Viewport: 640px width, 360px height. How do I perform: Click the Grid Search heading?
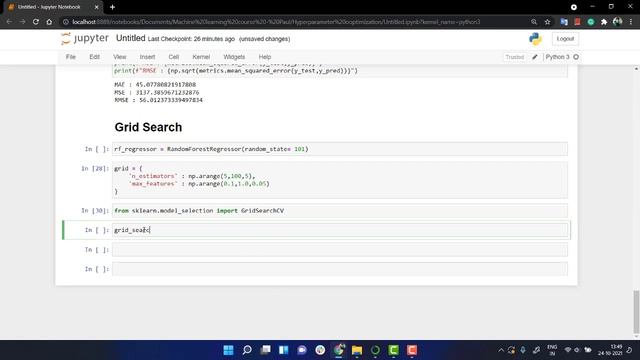148,127
